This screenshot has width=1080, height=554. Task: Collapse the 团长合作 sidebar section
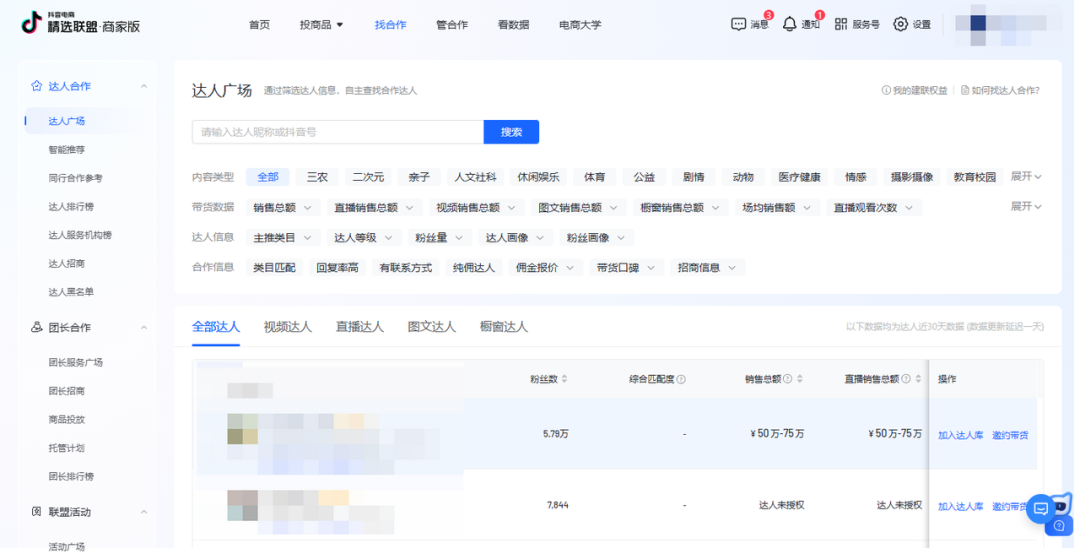(x=144, y=327)
